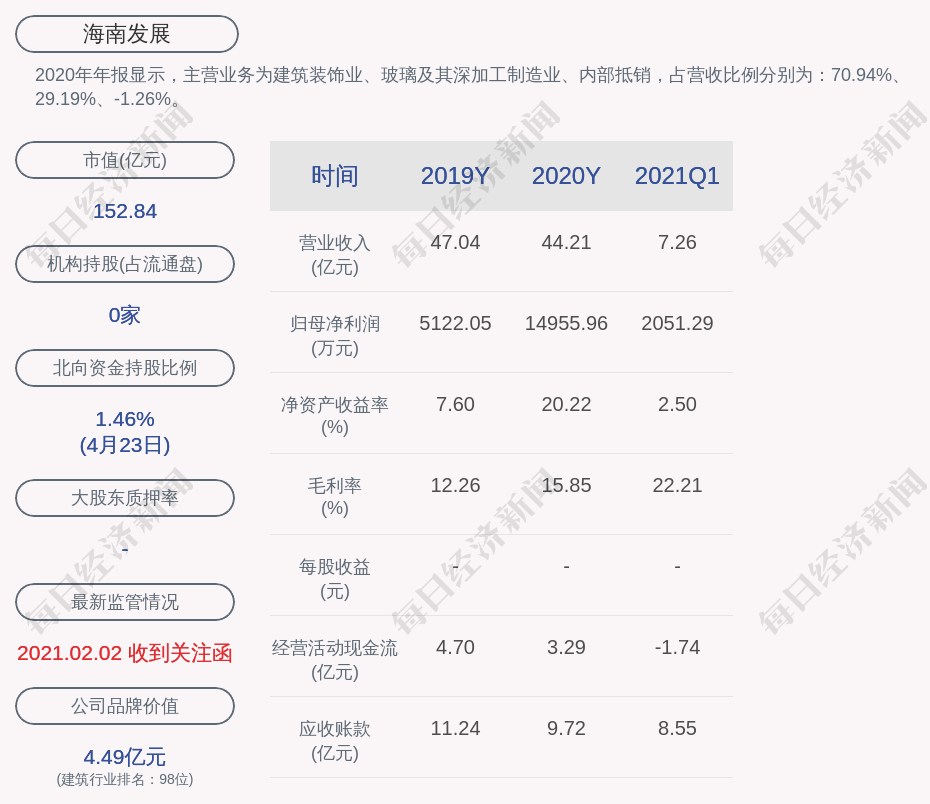
Task: Select receivables value 8.55
Action: coord(677,729)
